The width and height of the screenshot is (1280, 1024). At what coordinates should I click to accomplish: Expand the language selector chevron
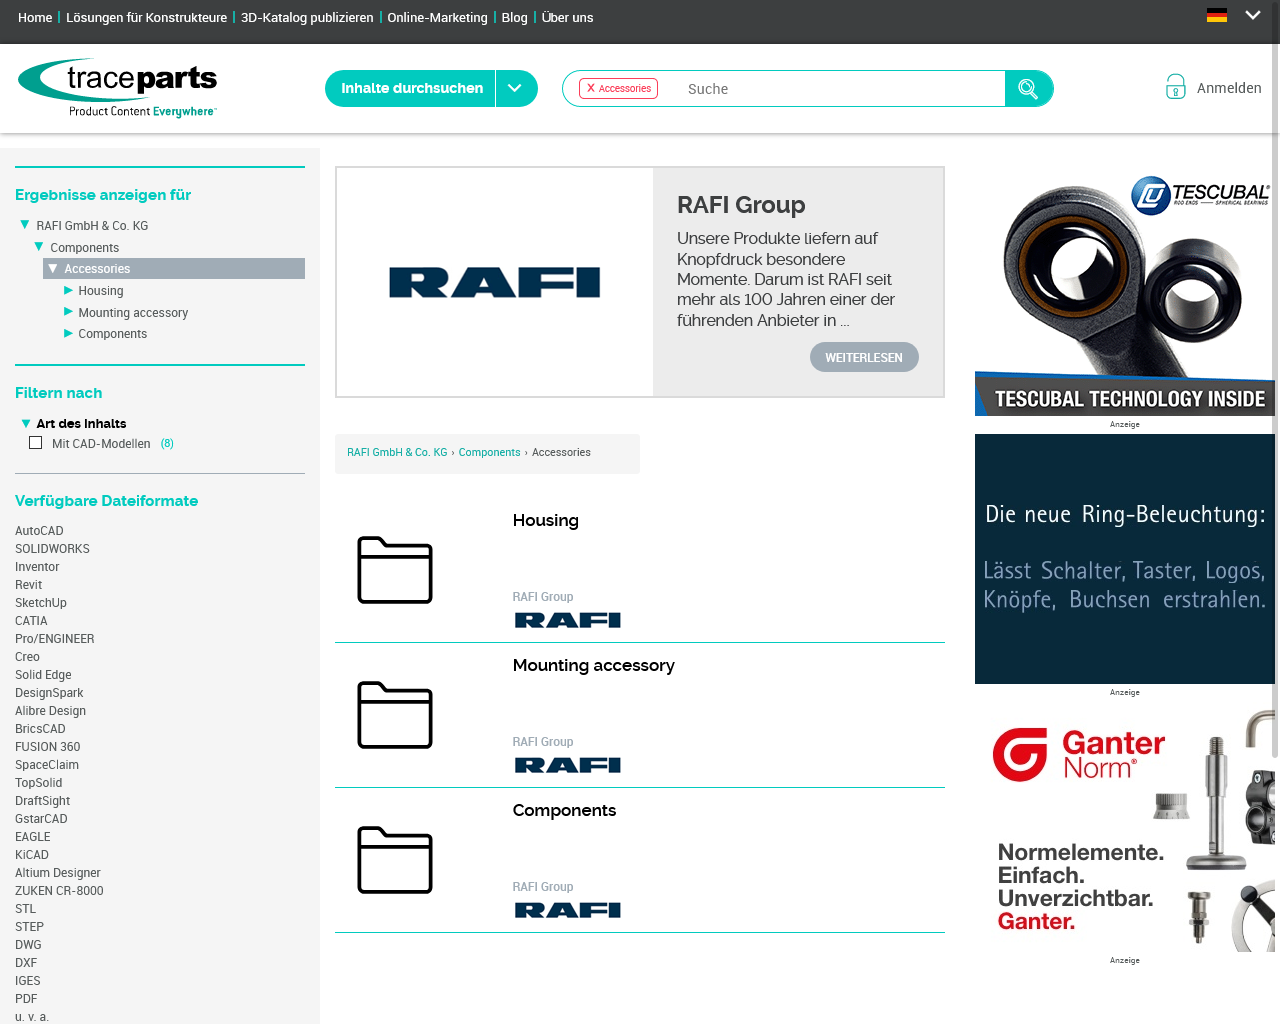[1252, 15]
